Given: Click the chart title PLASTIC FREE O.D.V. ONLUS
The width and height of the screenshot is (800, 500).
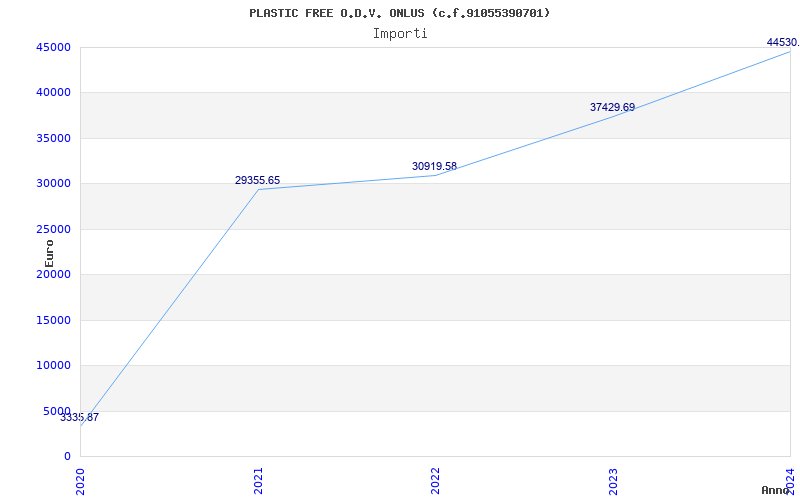Looking at the screenshot, I should pyautogui.click(x=400, y=13).
